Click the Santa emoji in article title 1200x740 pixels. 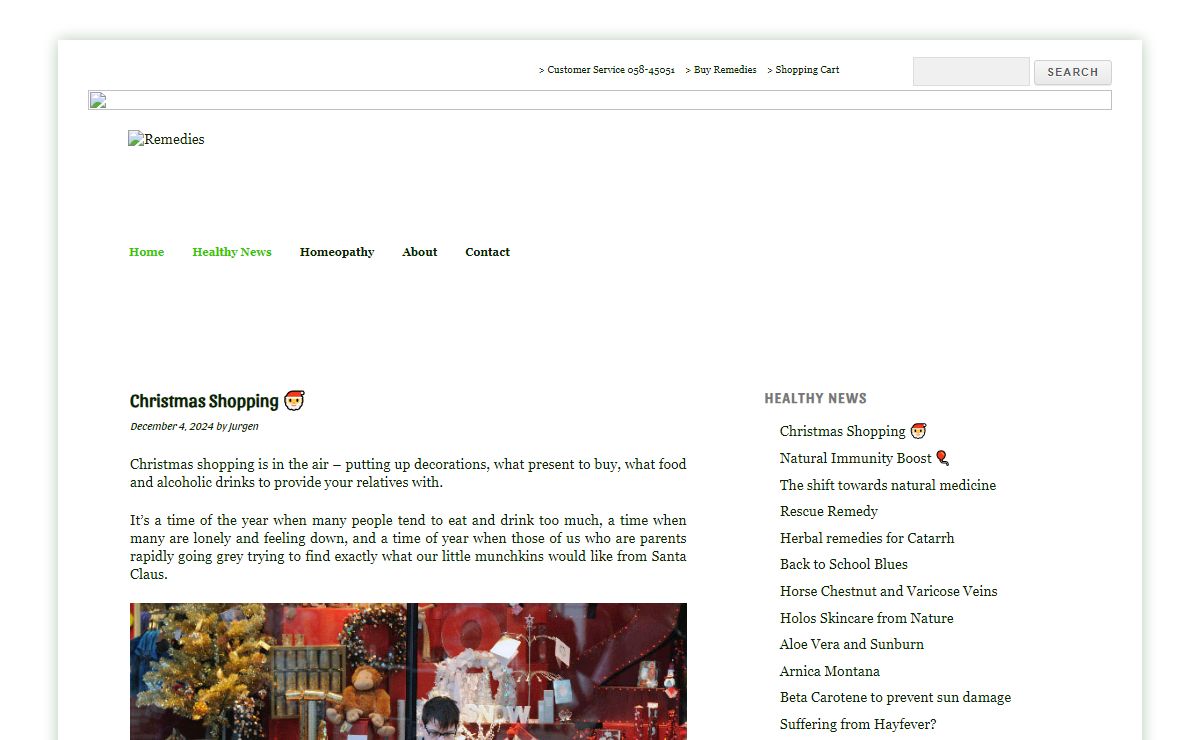click(294, 401)
